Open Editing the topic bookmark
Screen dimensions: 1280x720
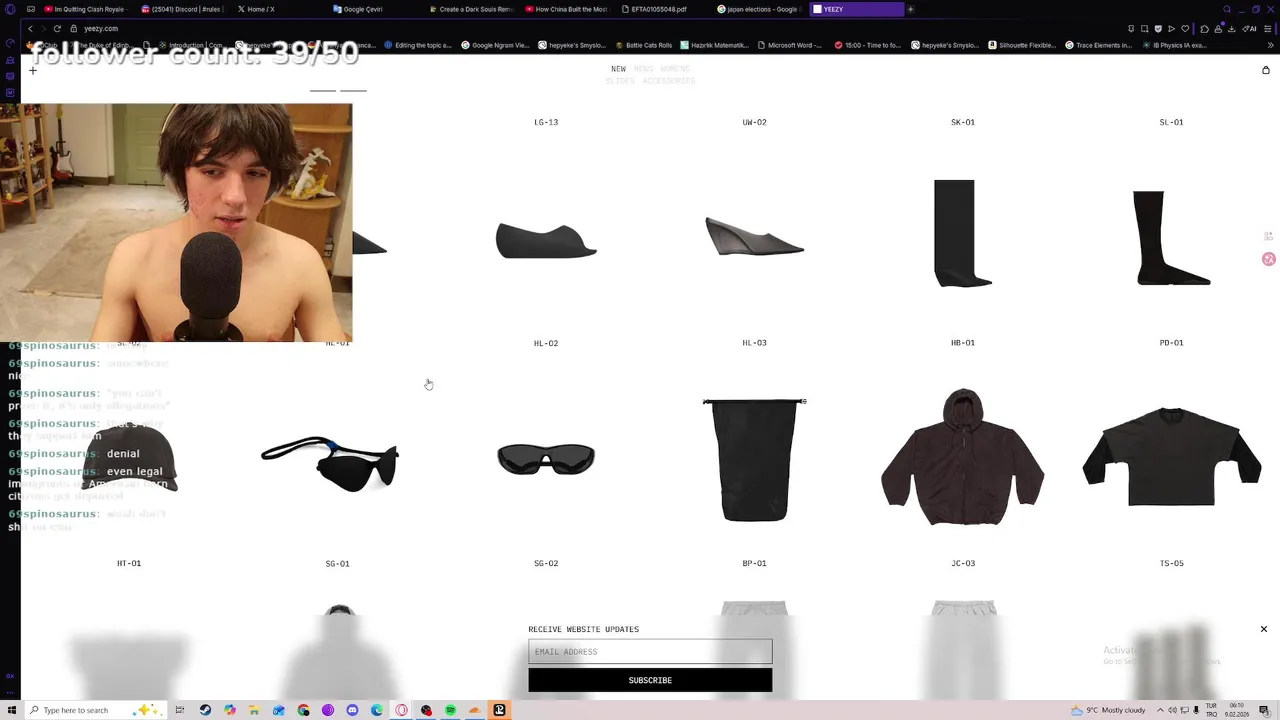click(x=418, y=45)
